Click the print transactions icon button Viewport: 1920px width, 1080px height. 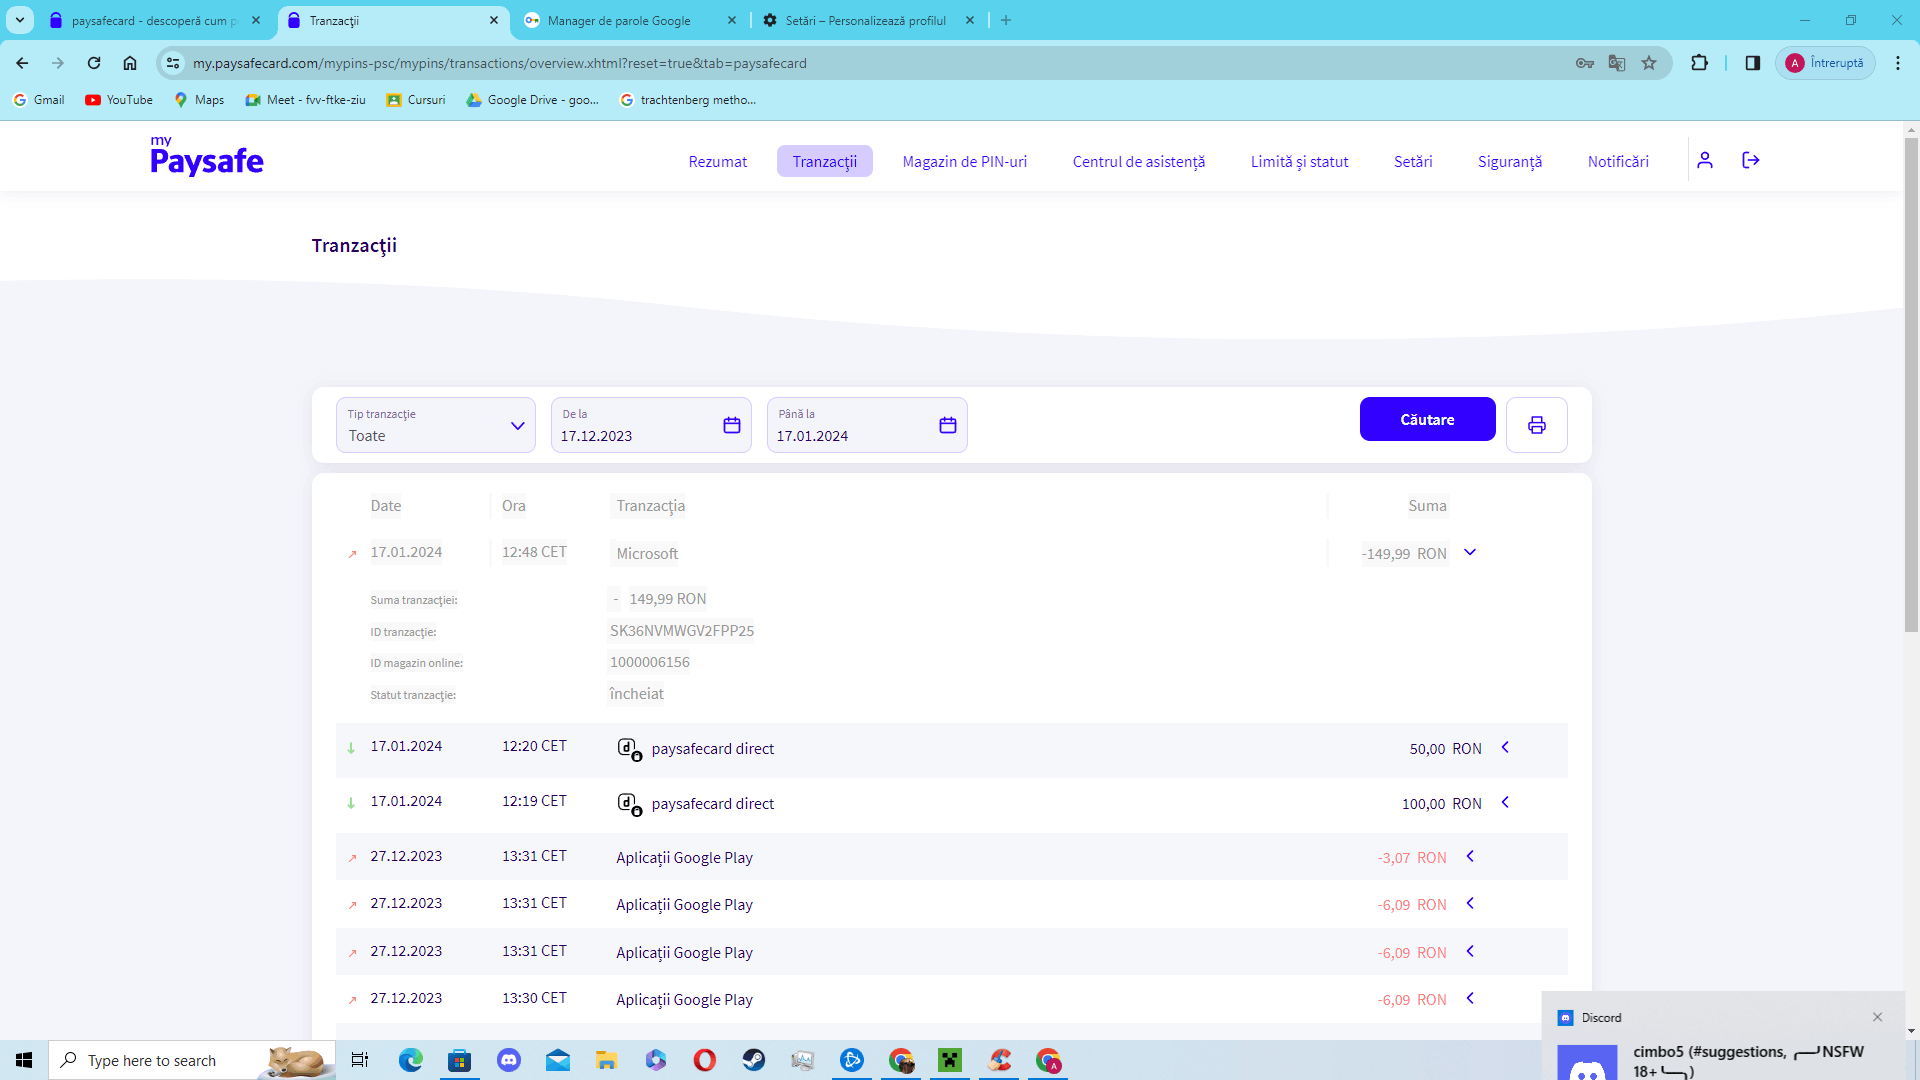(x=1536, y=425)
